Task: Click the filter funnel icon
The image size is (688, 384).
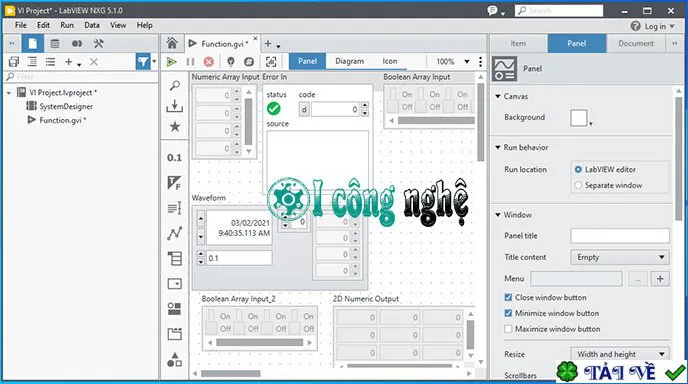Action: click(143, 62)
